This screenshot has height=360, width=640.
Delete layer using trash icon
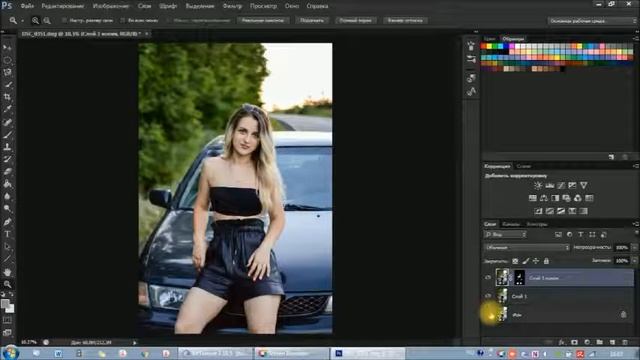pos(625,342)
